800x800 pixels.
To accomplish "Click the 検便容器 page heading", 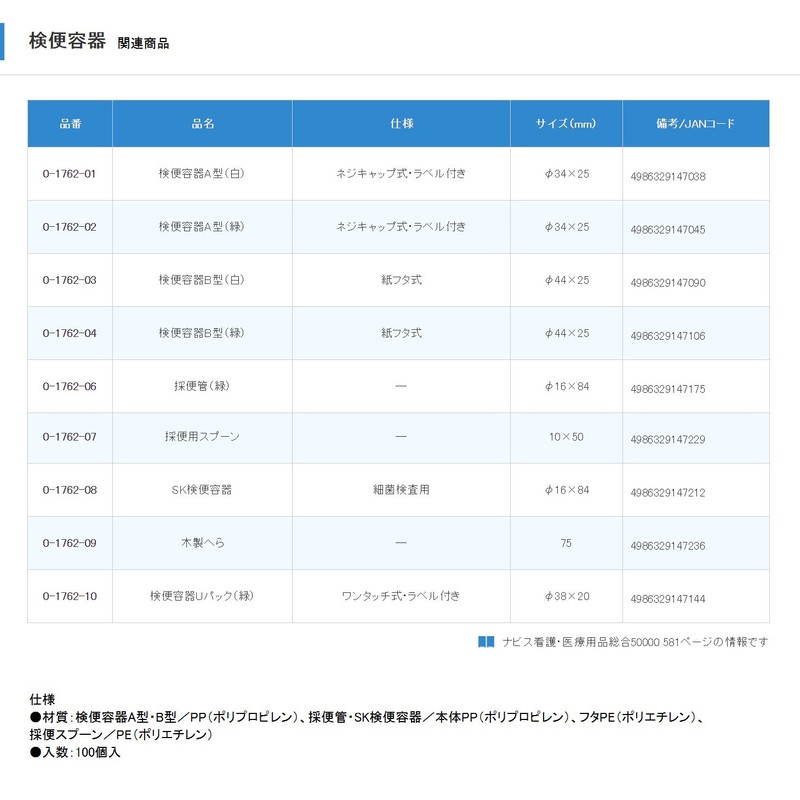I will coord(67,41).
